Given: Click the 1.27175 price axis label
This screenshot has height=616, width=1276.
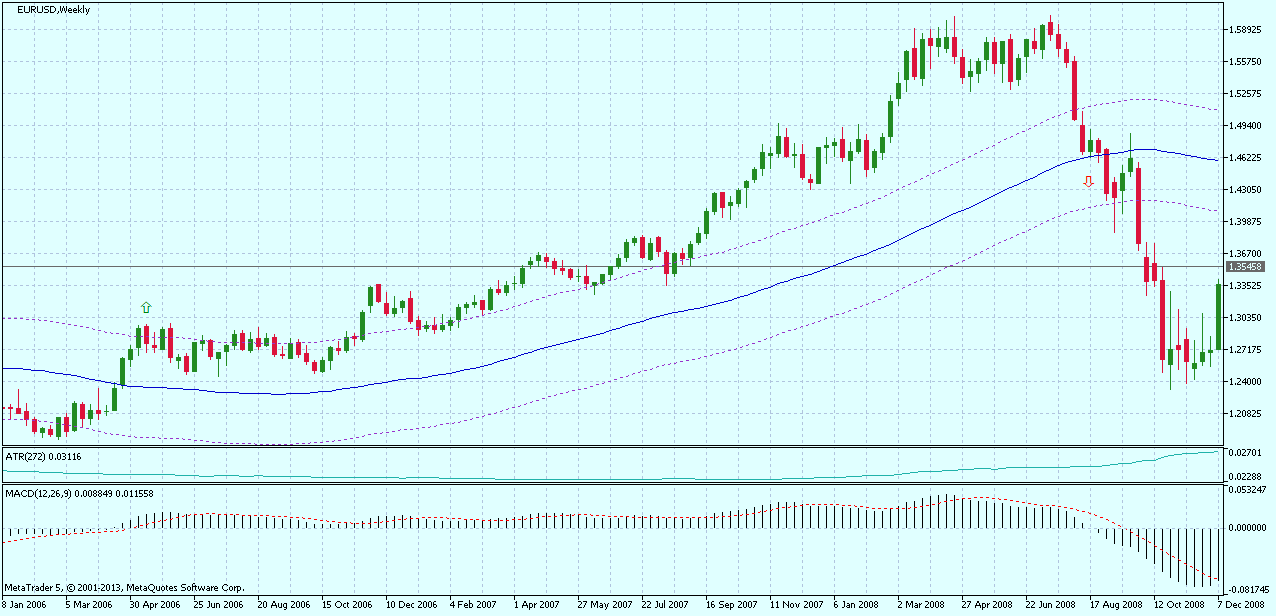Looking at the screenshot, I should [1246, 350].
